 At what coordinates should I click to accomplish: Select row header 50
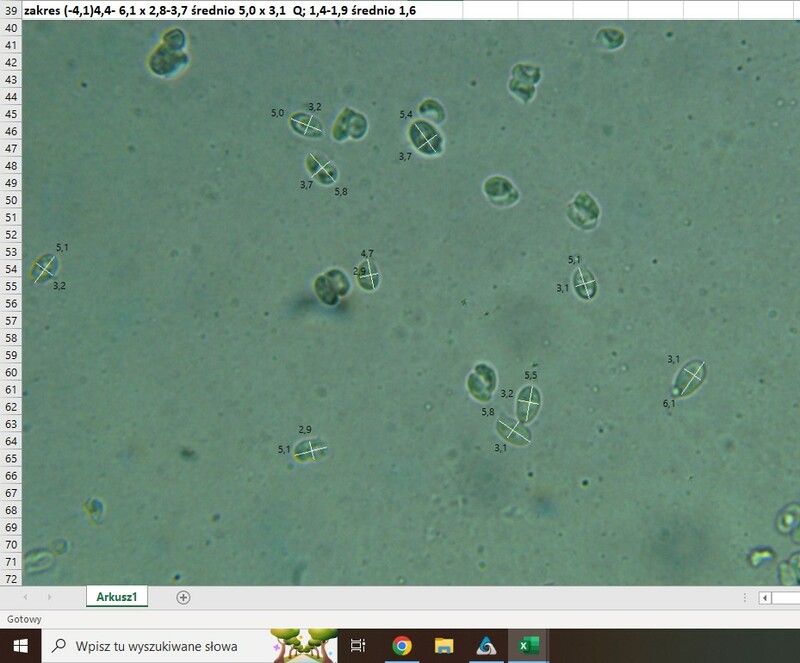(11, 200)
